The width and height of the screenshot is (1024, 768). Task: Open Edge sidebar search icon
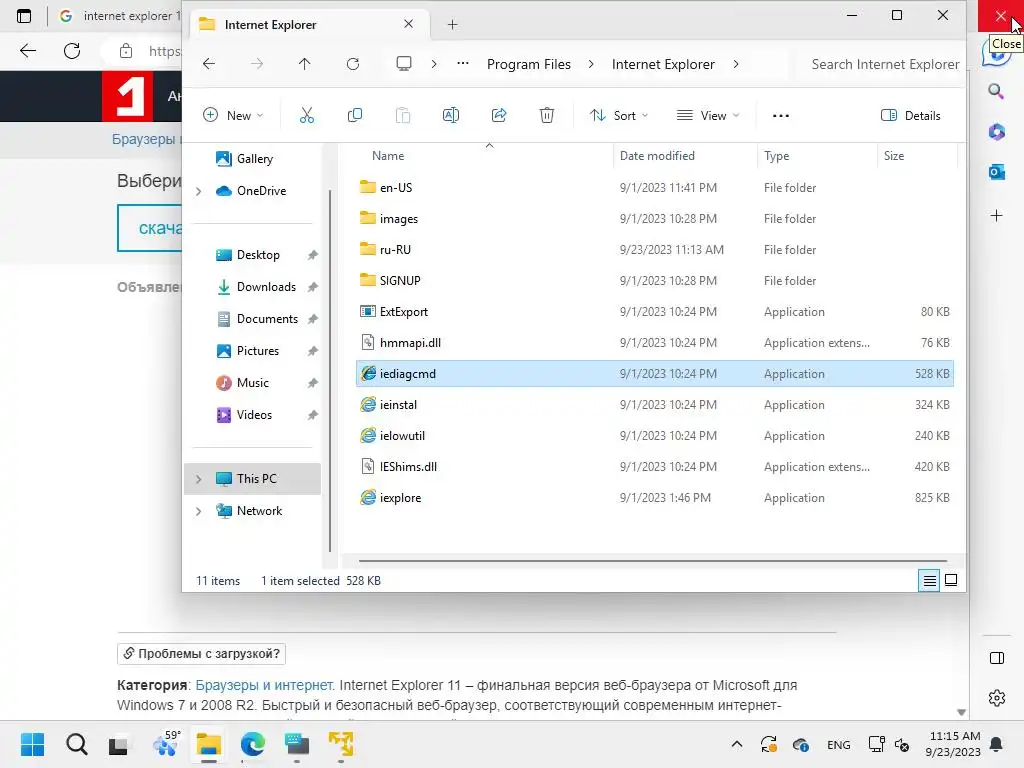click(x=996, y=91)
